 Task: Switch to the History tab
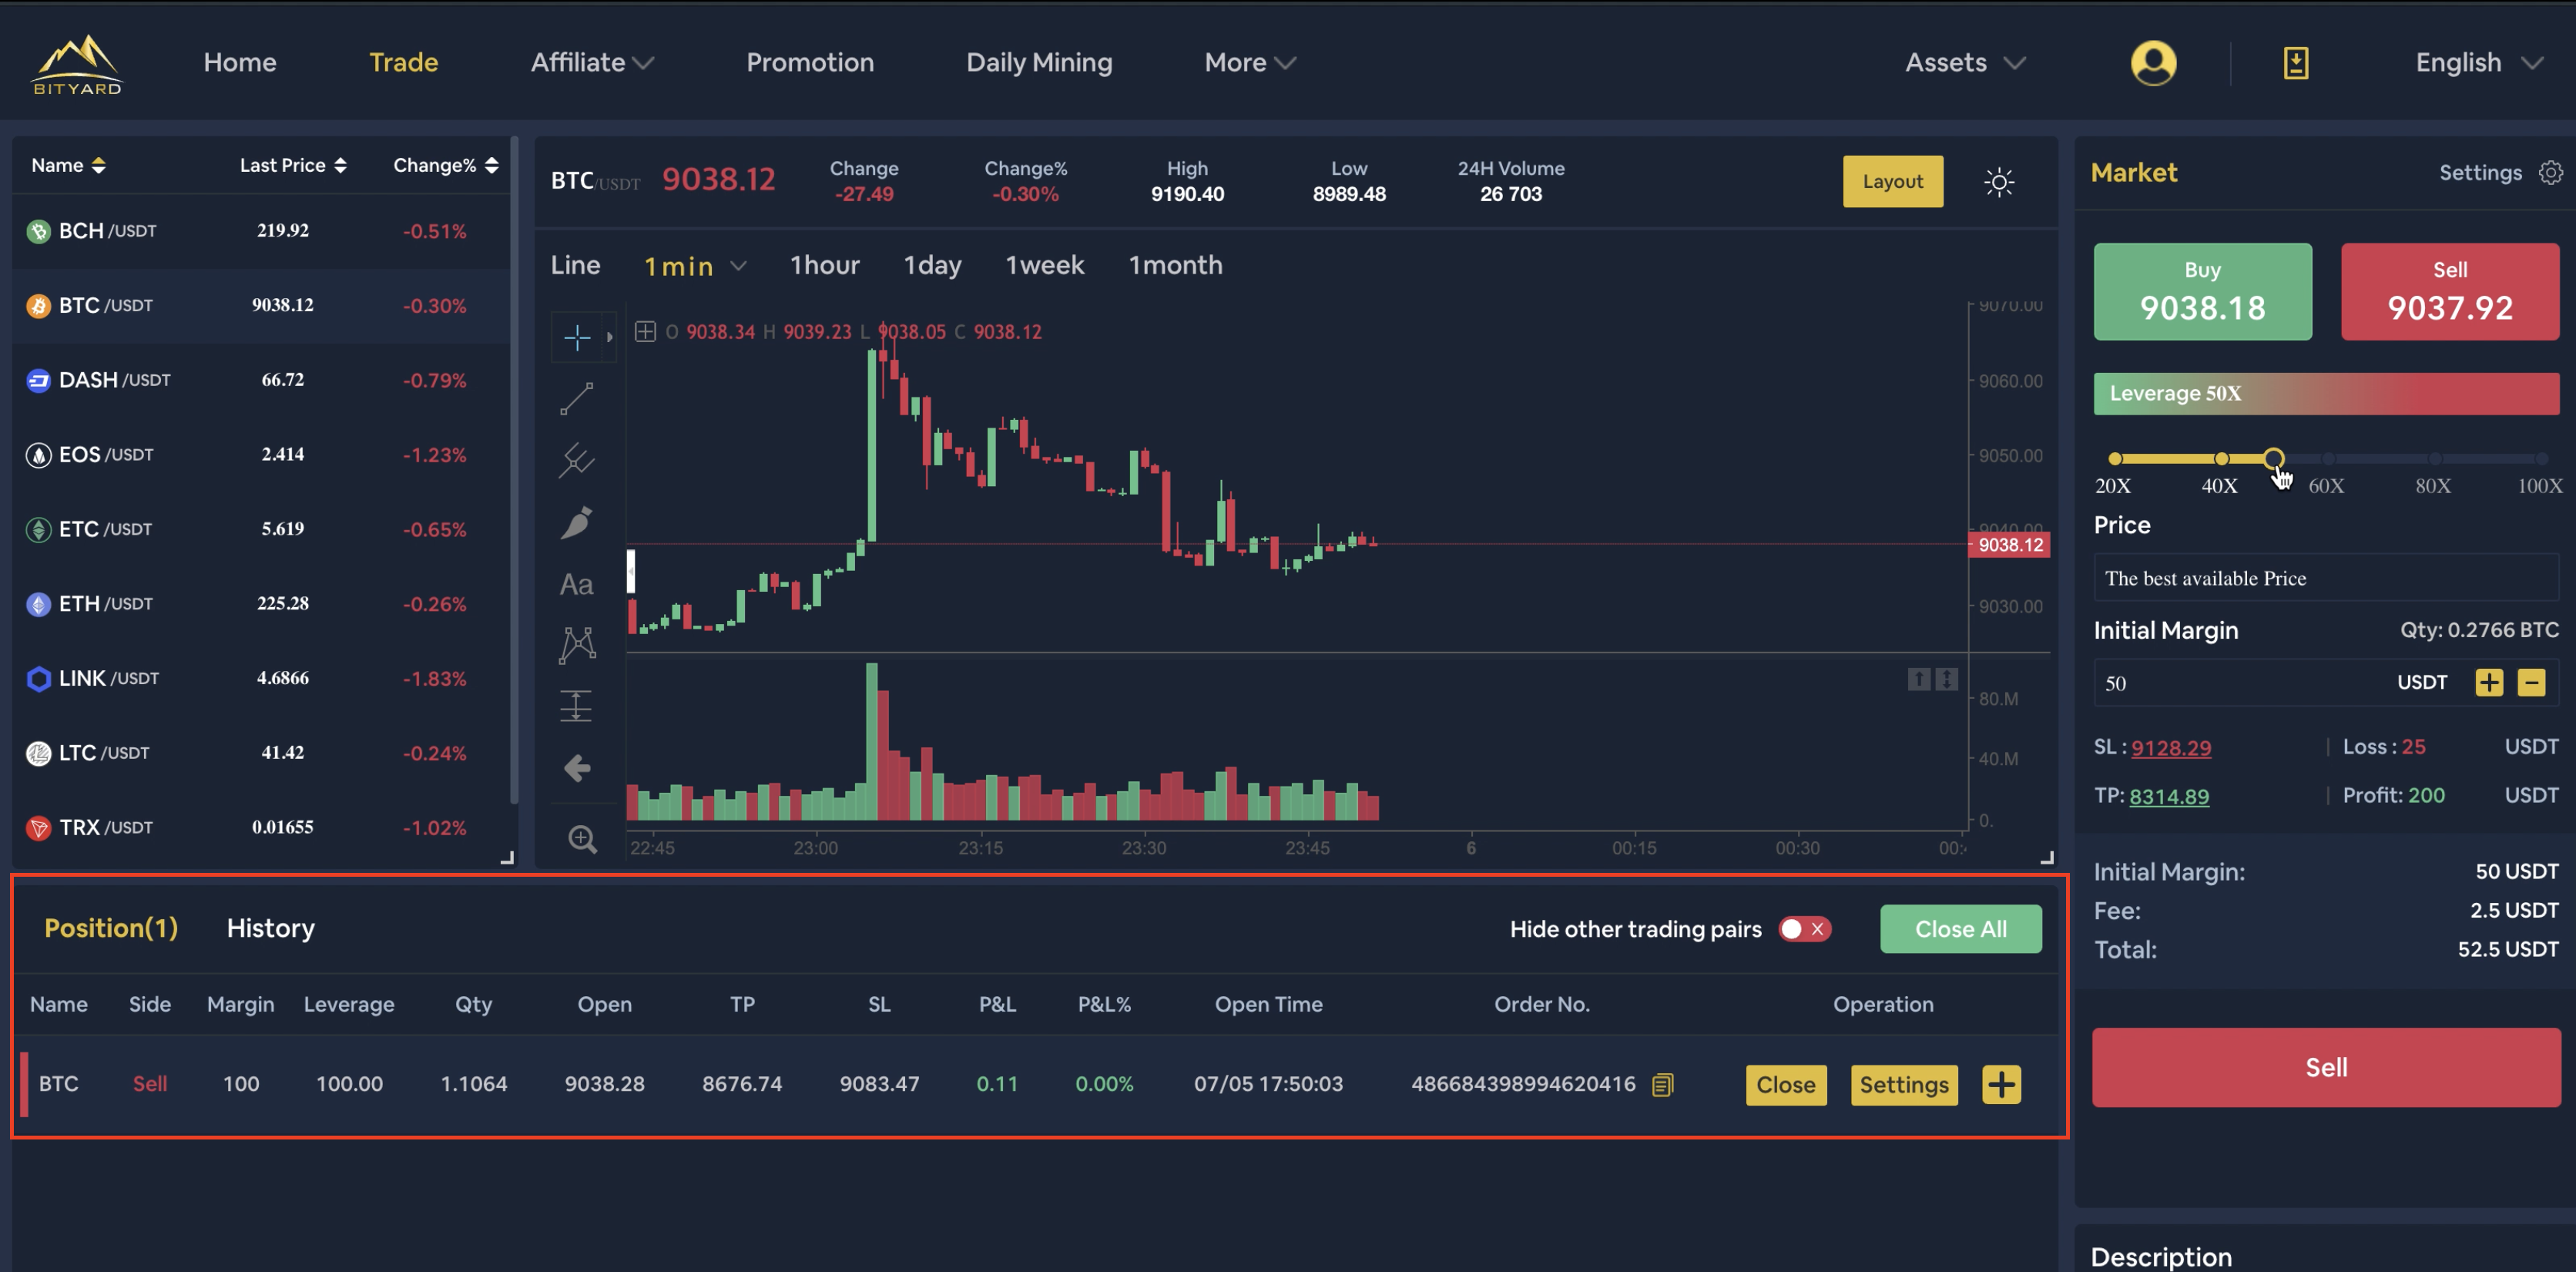click(x=270, y=928)
